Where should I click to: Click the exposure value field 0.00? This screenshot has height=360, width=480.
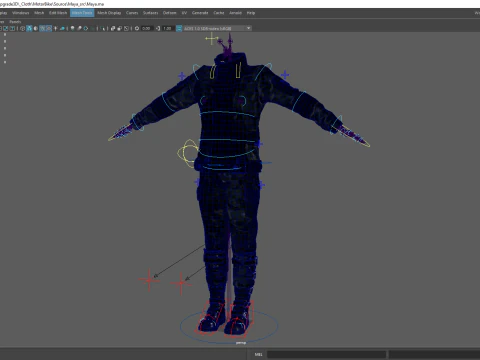(147, 28)
